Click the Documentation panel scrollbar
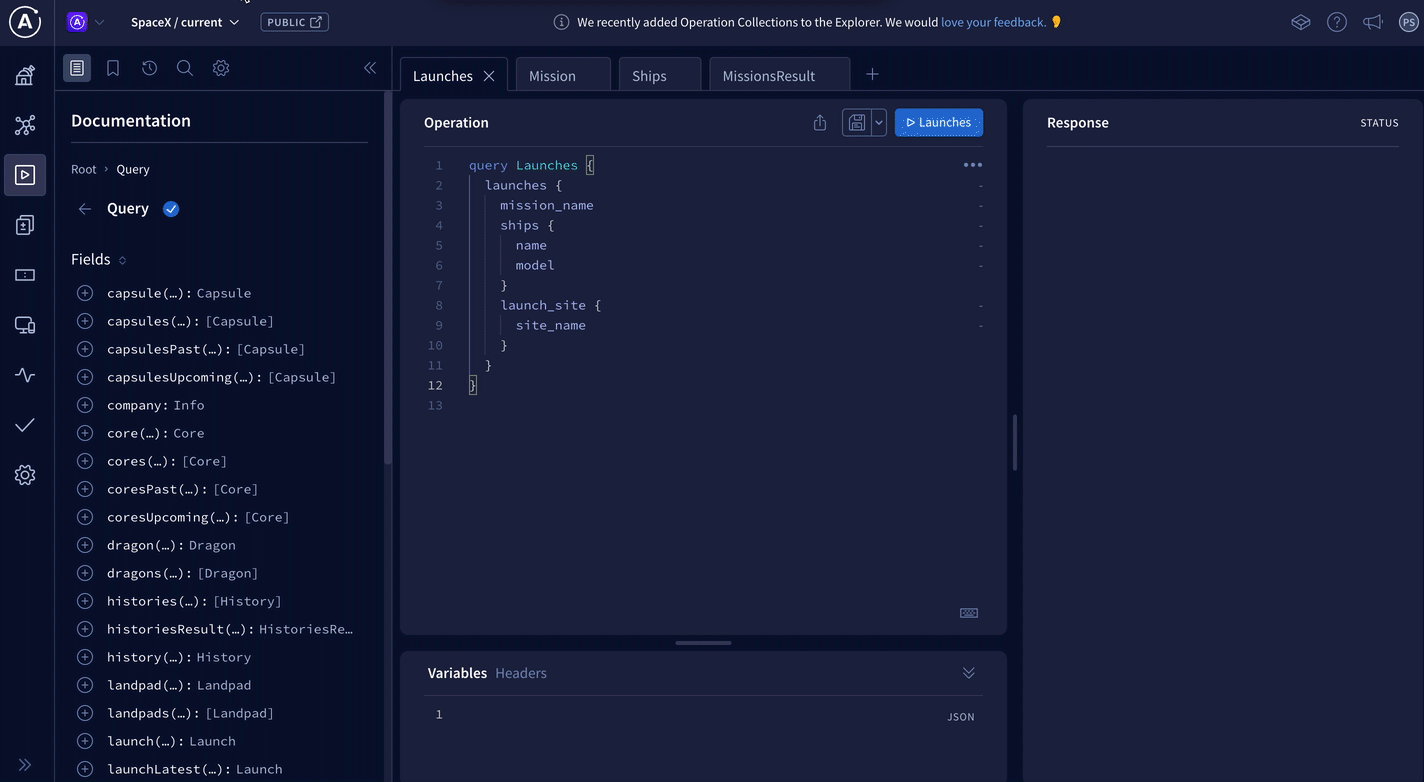This screenshot has width=1424, height=782. tap(387, 278)
